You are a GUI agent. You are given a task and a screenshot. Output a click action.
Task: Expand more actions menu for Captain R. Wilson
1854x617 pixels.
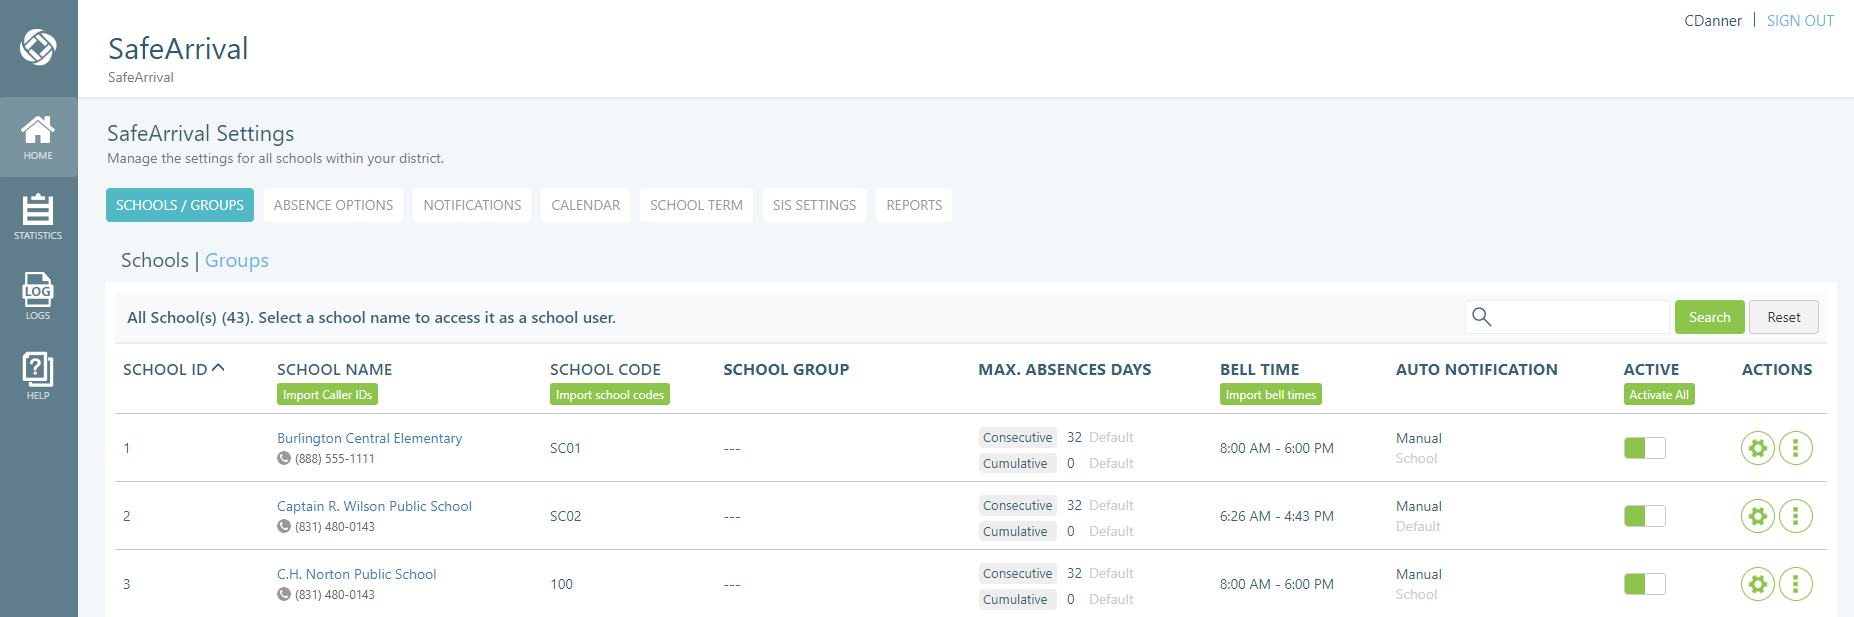[1795, 516]
